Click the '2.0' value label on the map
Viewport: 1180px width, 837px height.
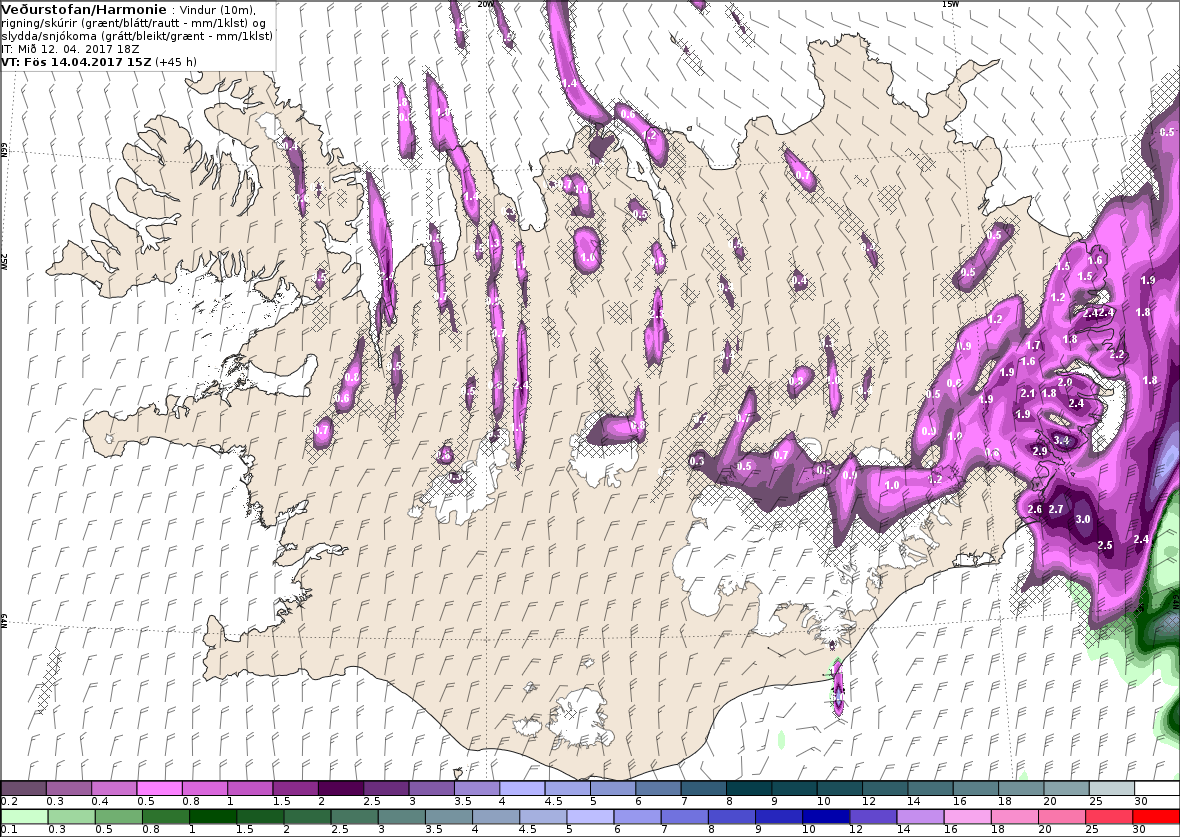tap(1064, 382)
